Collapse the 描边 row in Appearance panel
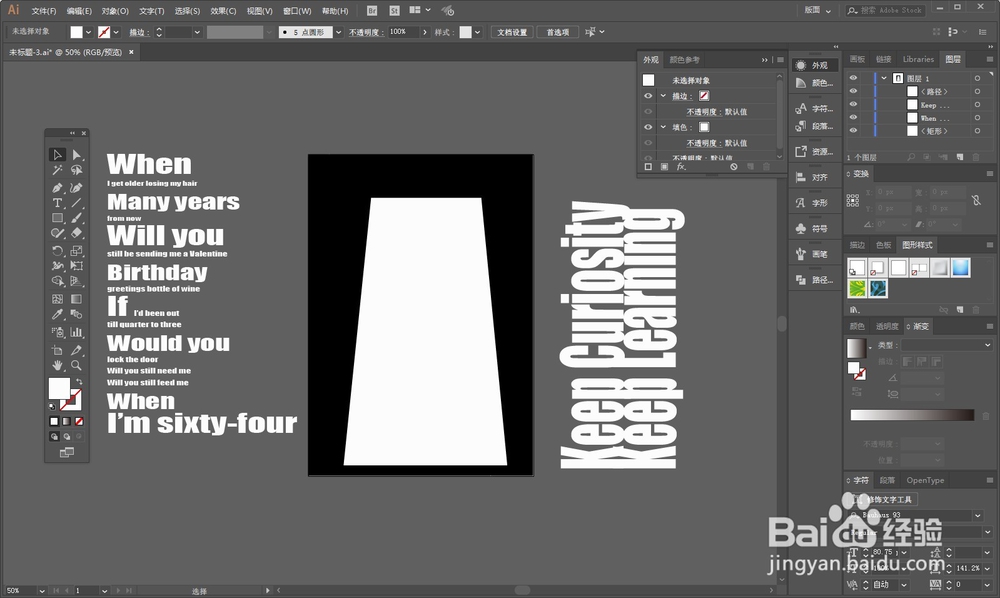 tap(663, 96)
